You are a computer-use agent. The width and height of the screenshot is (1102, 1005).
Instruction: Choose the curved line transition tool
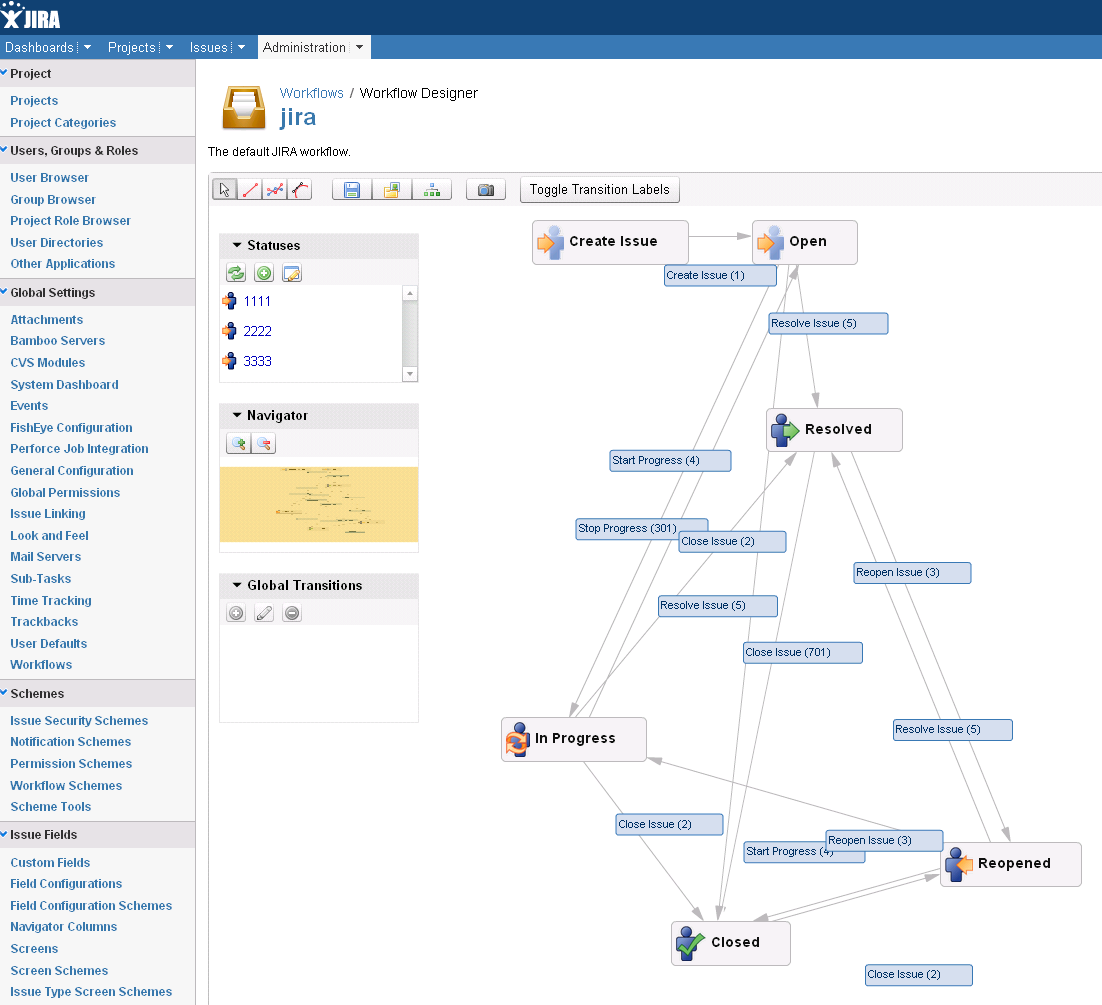tap(300, 190)
